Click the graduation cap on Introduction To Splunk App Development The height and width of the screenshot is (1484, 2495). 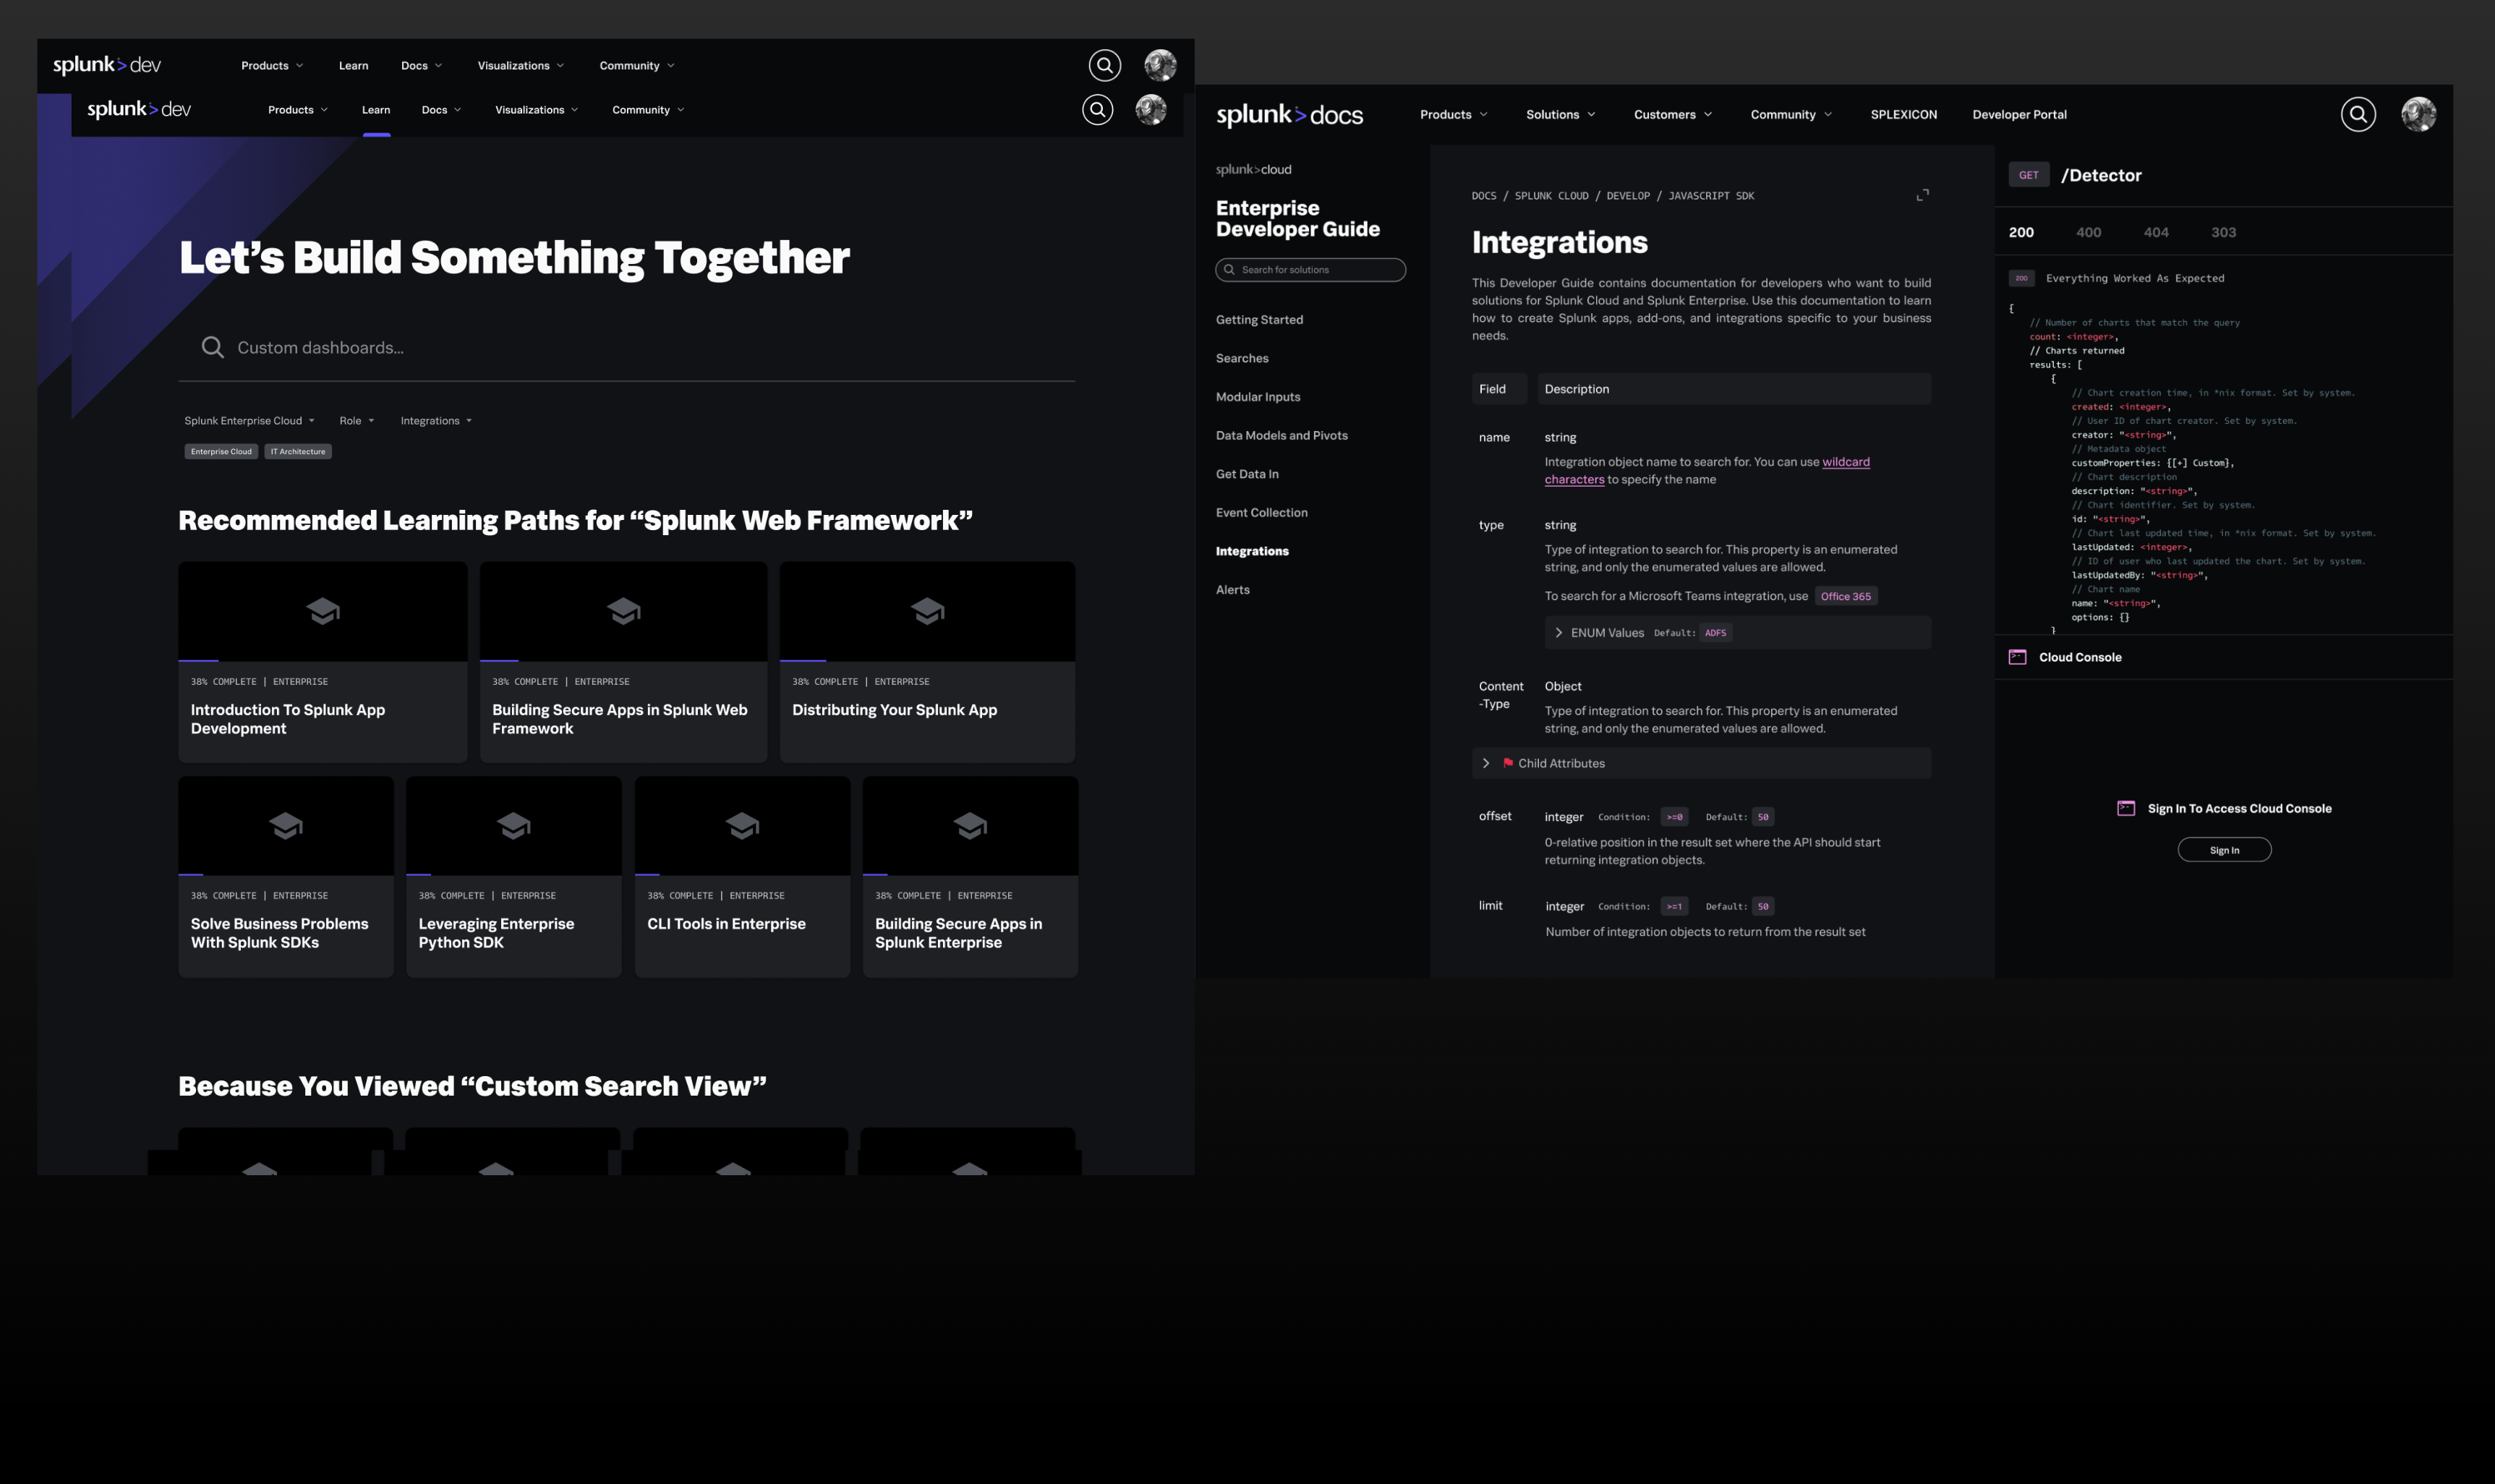[322, 610]
